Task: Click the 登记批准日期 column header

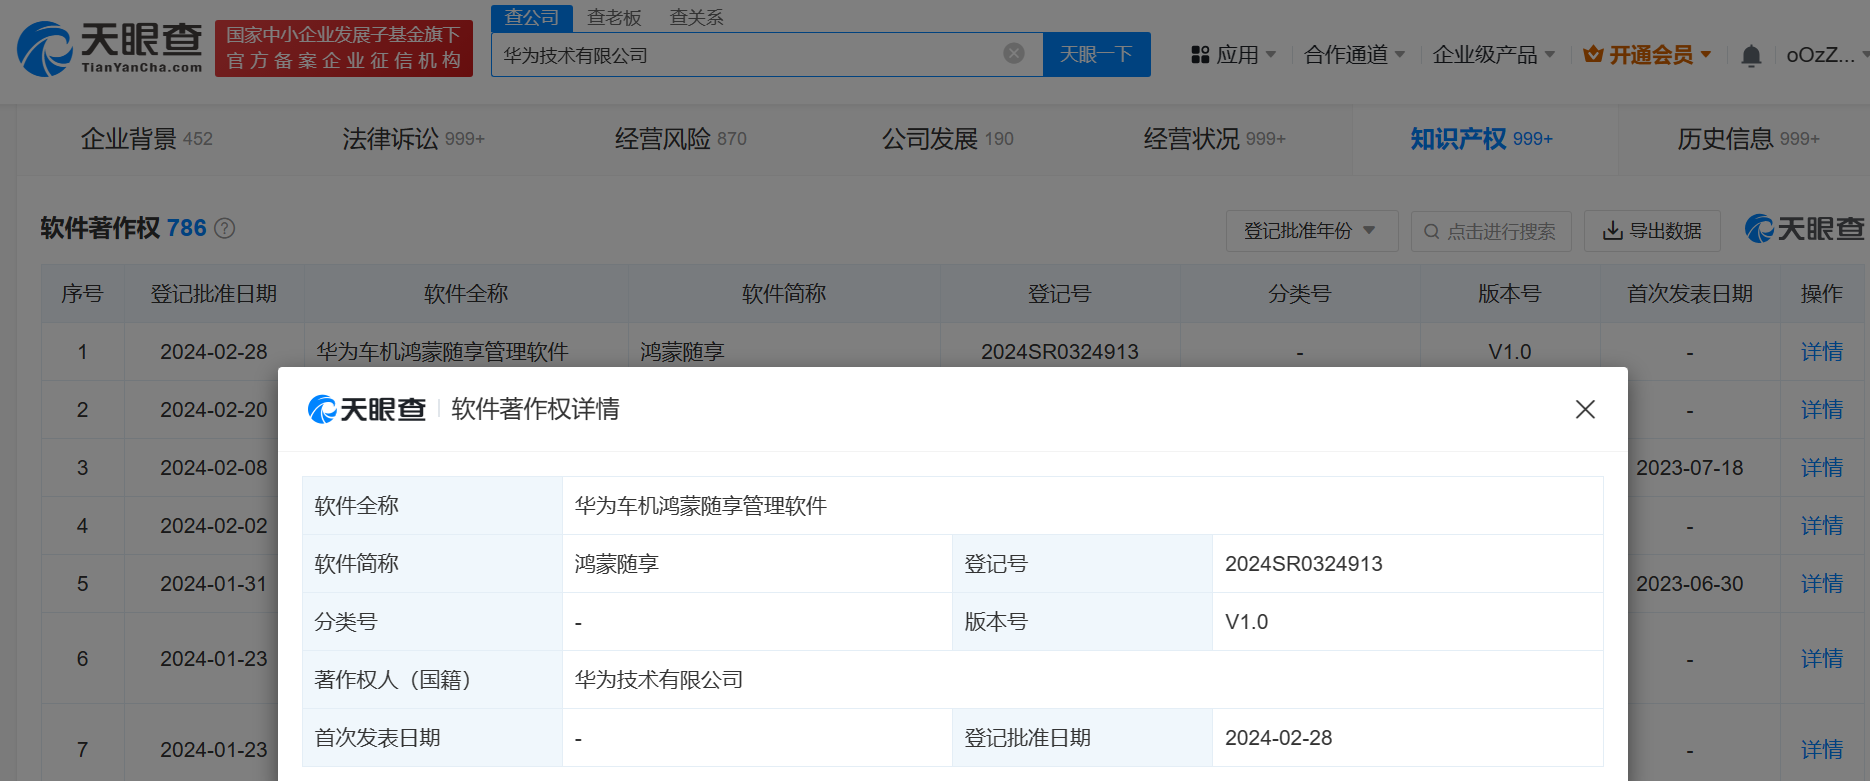Action: (214, 294)
